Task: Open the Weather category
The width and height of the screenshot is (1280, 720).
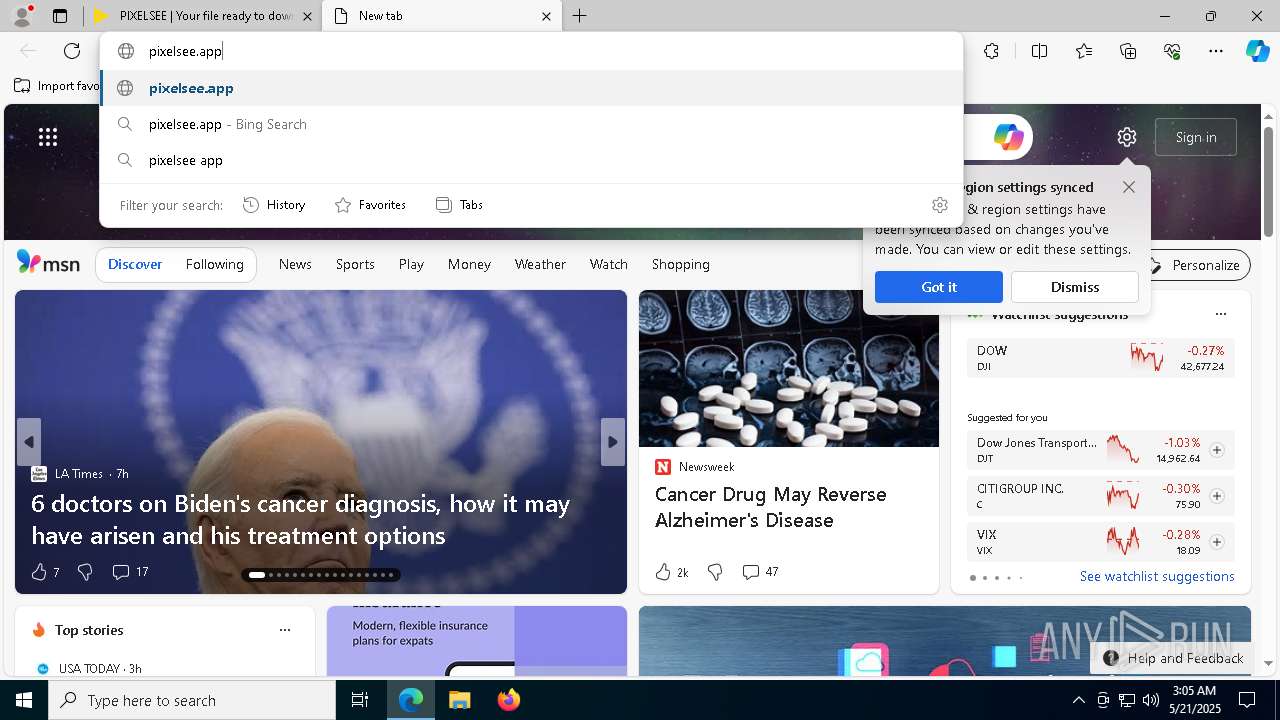Action: point(540,264)
